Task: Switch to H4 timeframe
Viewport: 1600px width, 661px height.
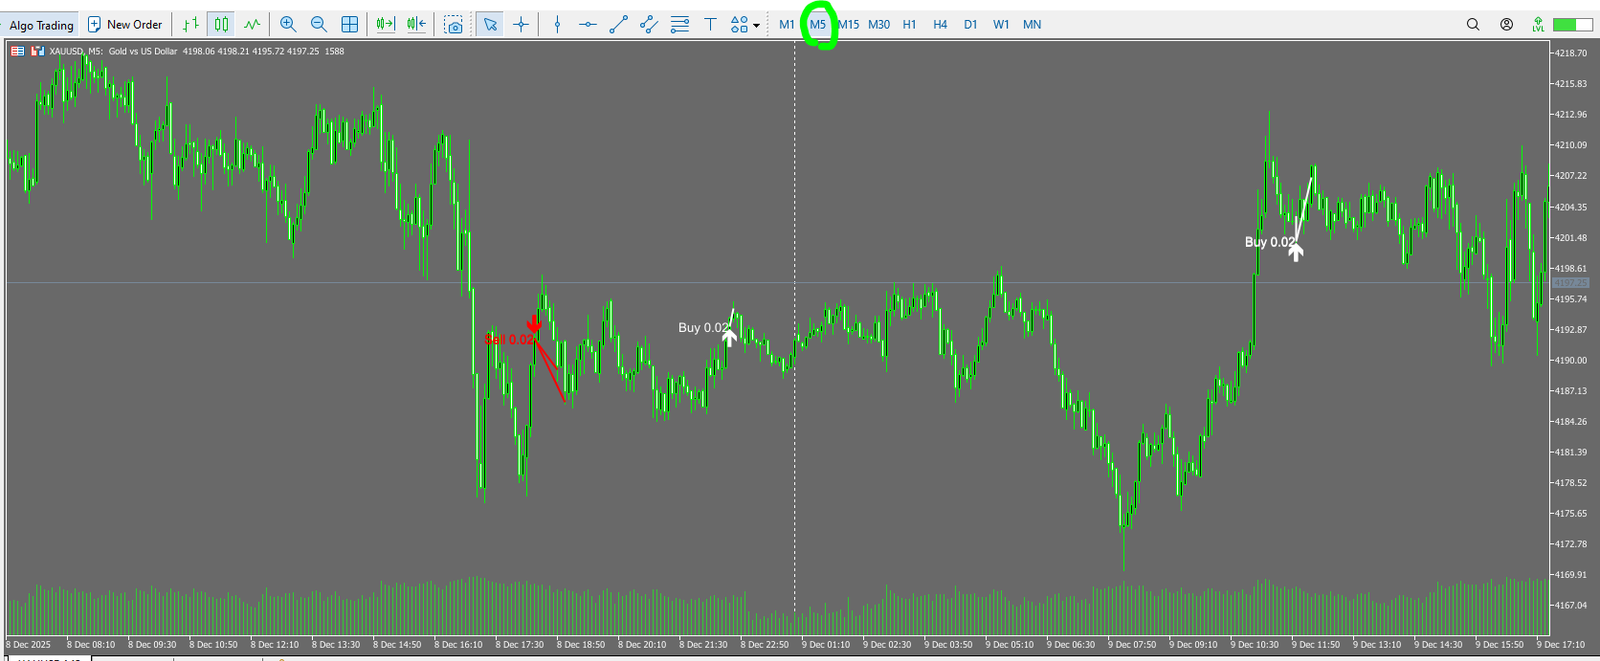Action: pyautogui.click(x=940, y=24)
